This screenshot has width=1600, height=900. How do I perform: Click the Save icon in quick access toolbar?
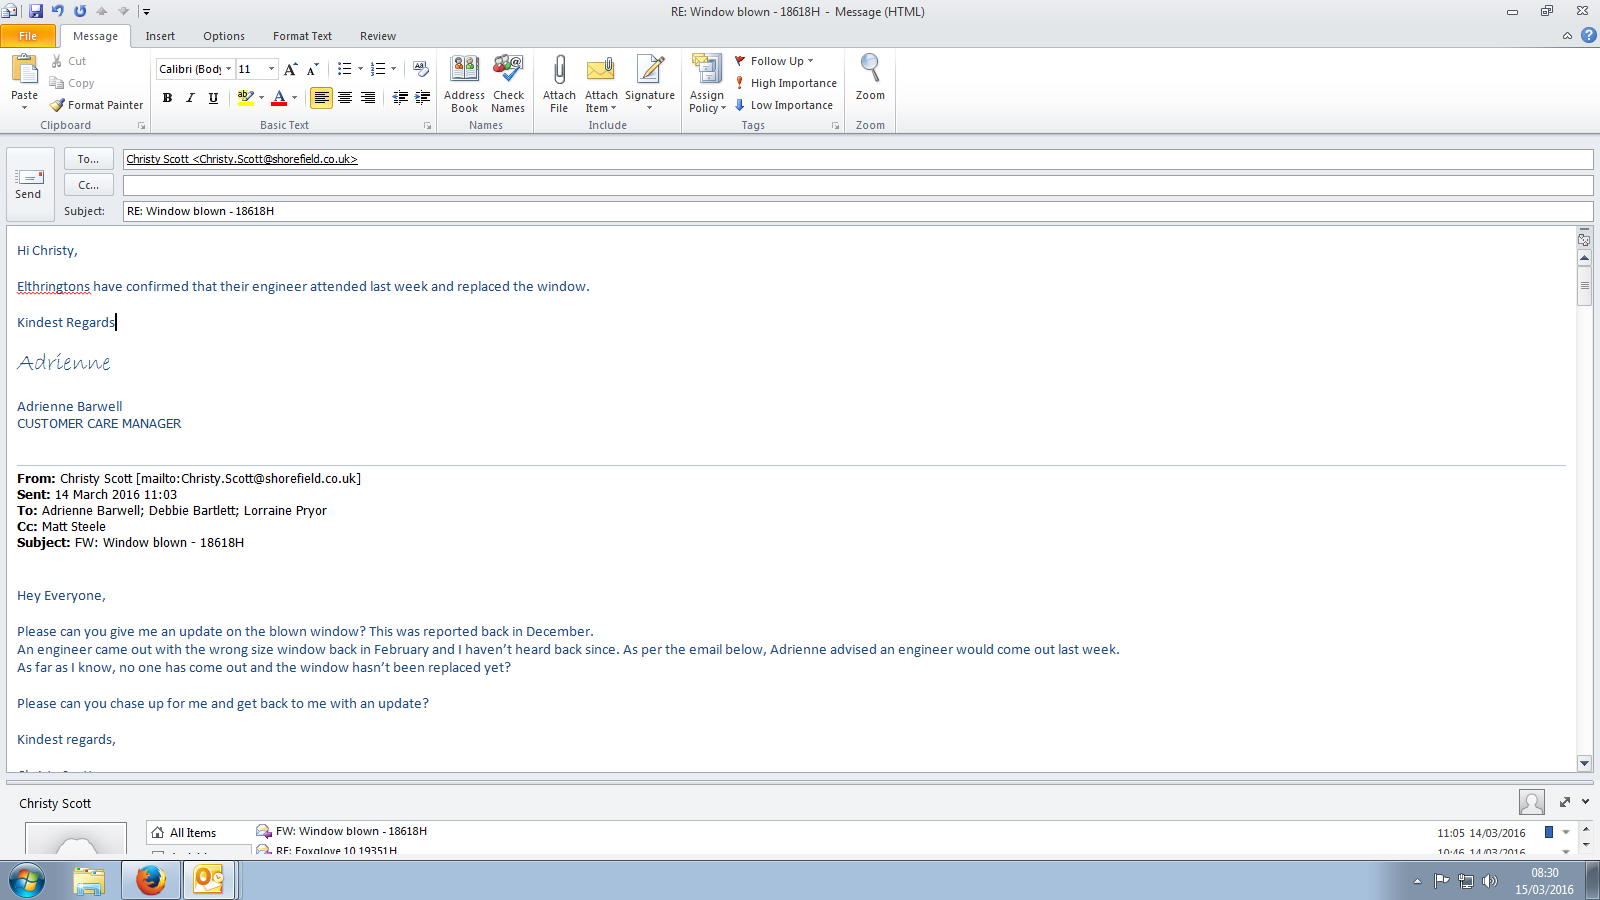[x=36, y=11]
